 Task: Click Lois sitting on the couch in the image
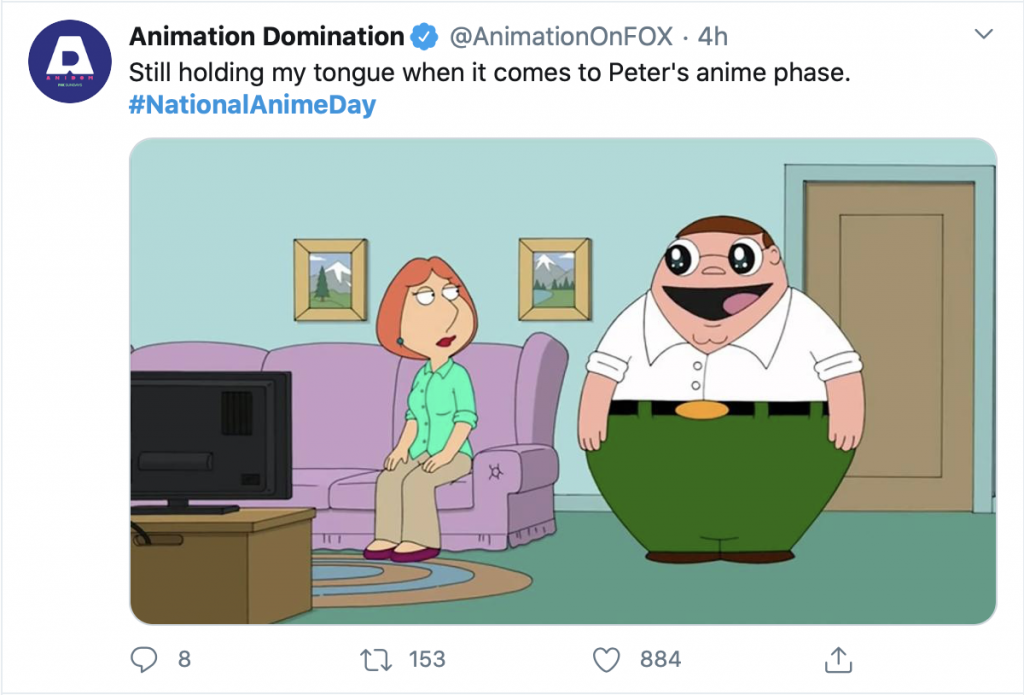coord(425,400)
